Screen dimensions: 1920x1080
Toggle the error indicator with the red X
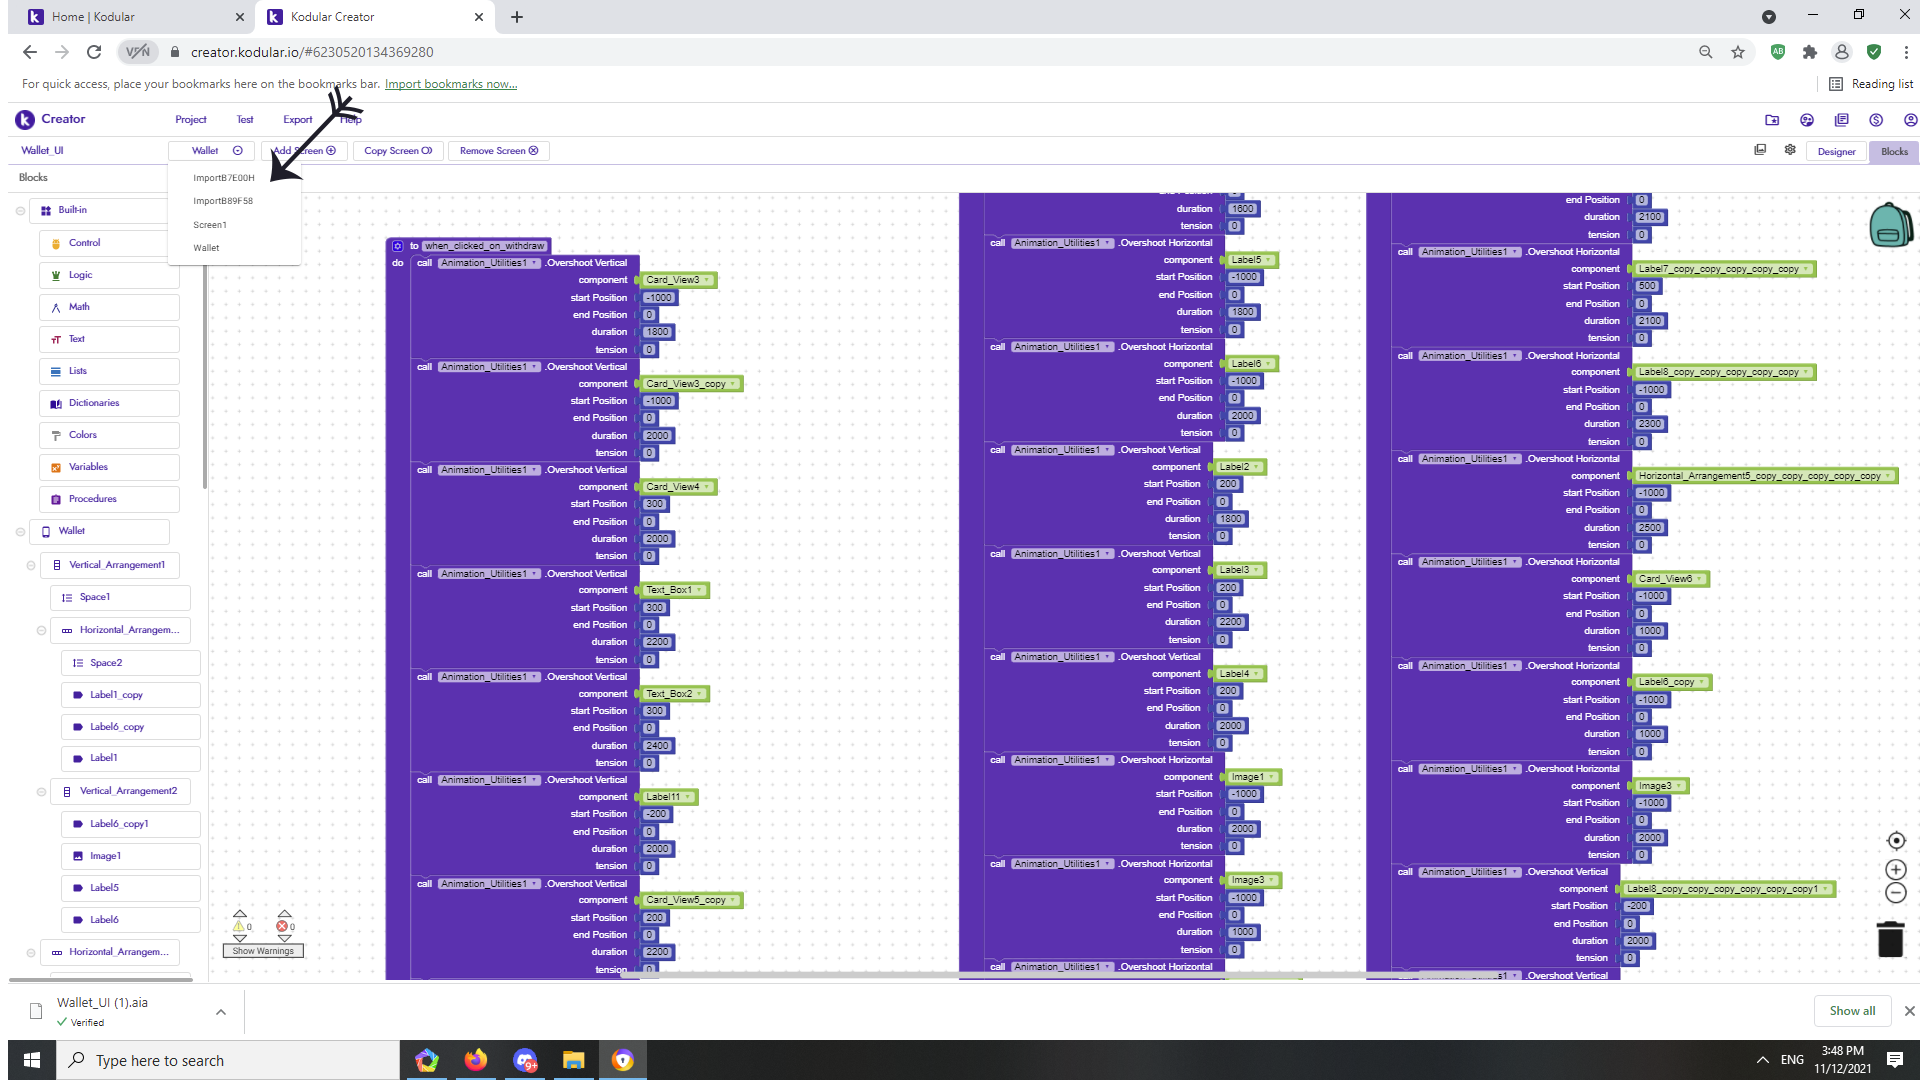click(284, 926)
